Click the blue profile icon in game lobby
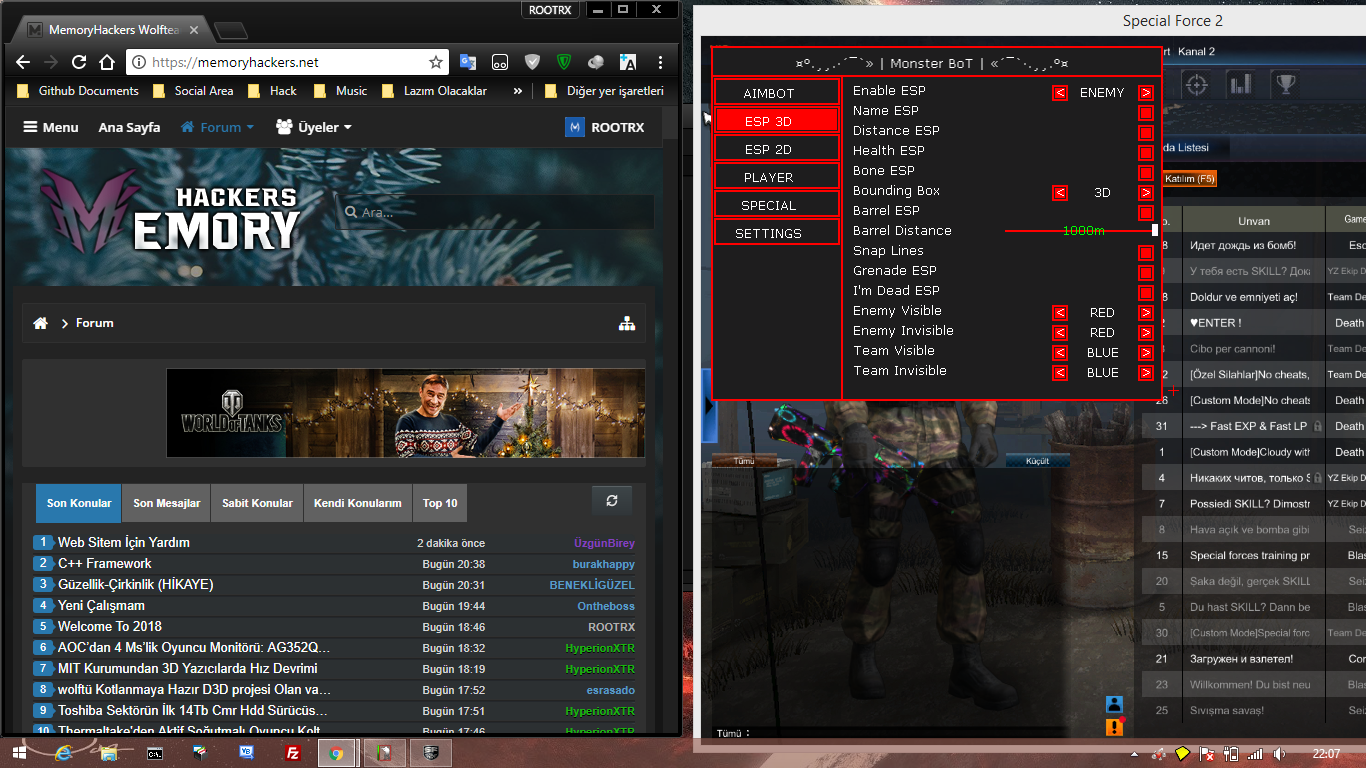The width and height of the screenshot is (1366, 768). [1115, 704]
